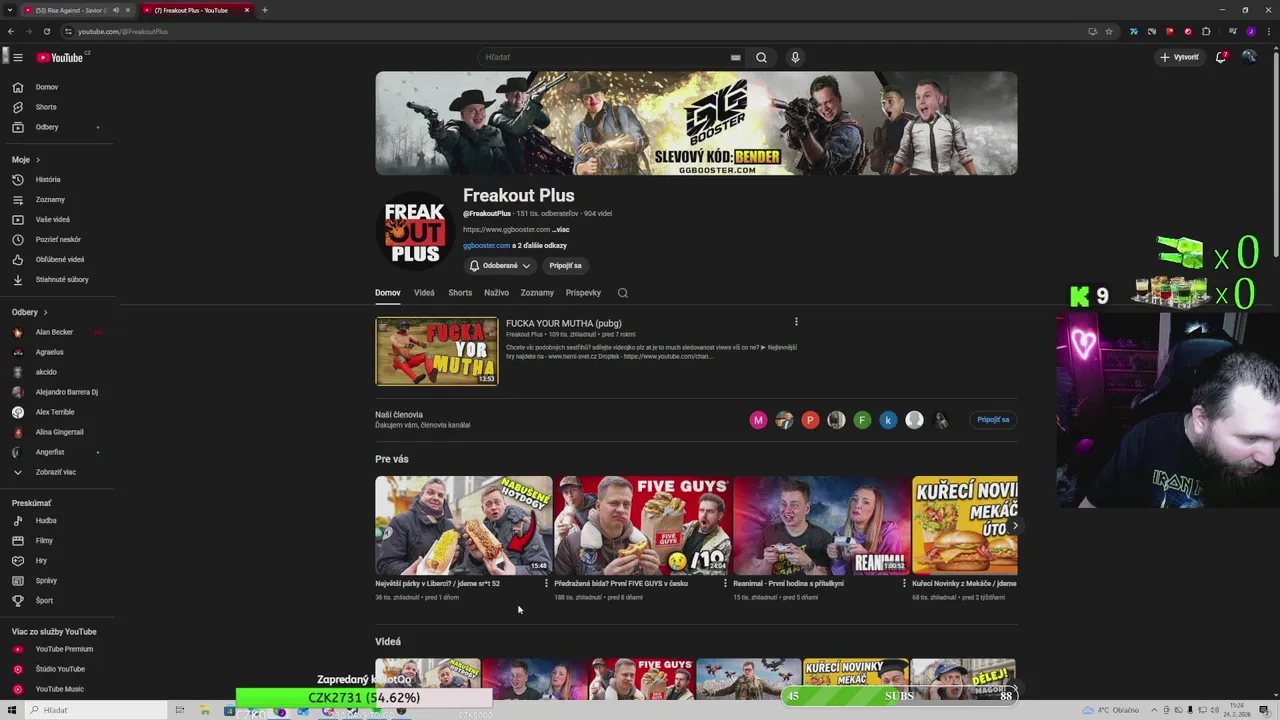Screen dimensions: 1280x720
Task: Open a new browser tab
Action: (x=265, y=10)
